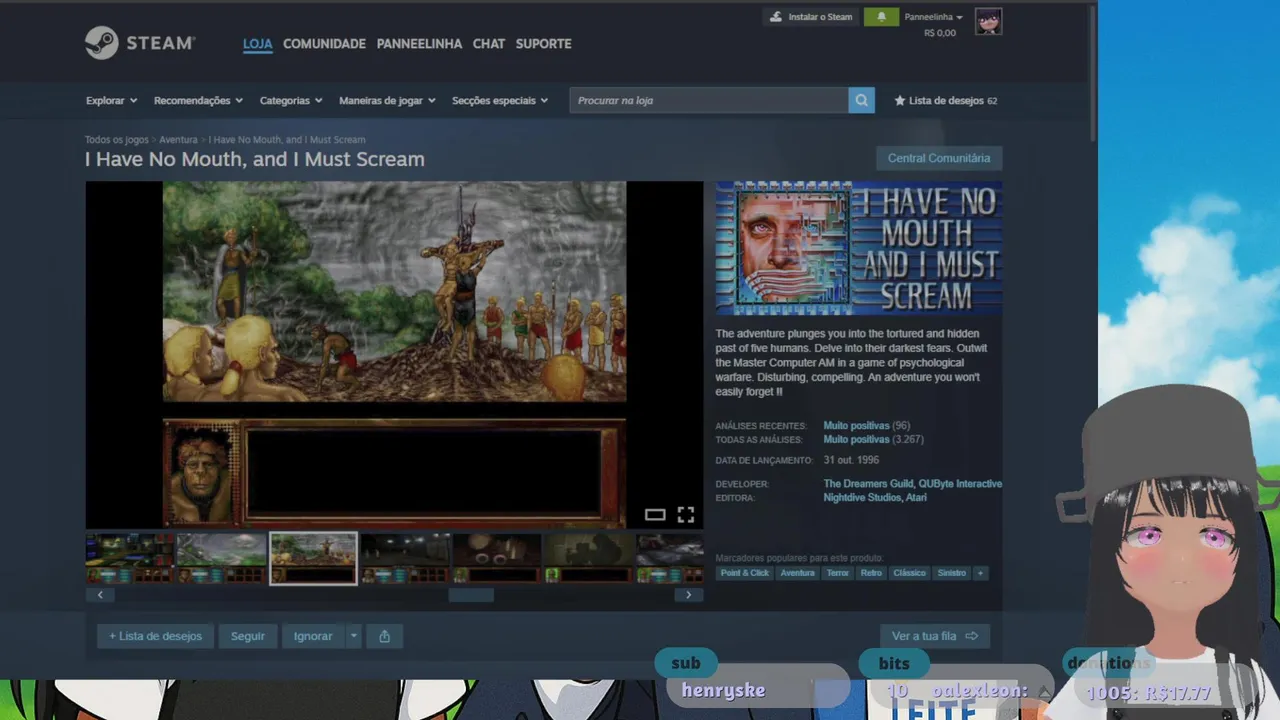
Task: Open the notifications bell
Action: pyautogui.click(x=881, y=17)
